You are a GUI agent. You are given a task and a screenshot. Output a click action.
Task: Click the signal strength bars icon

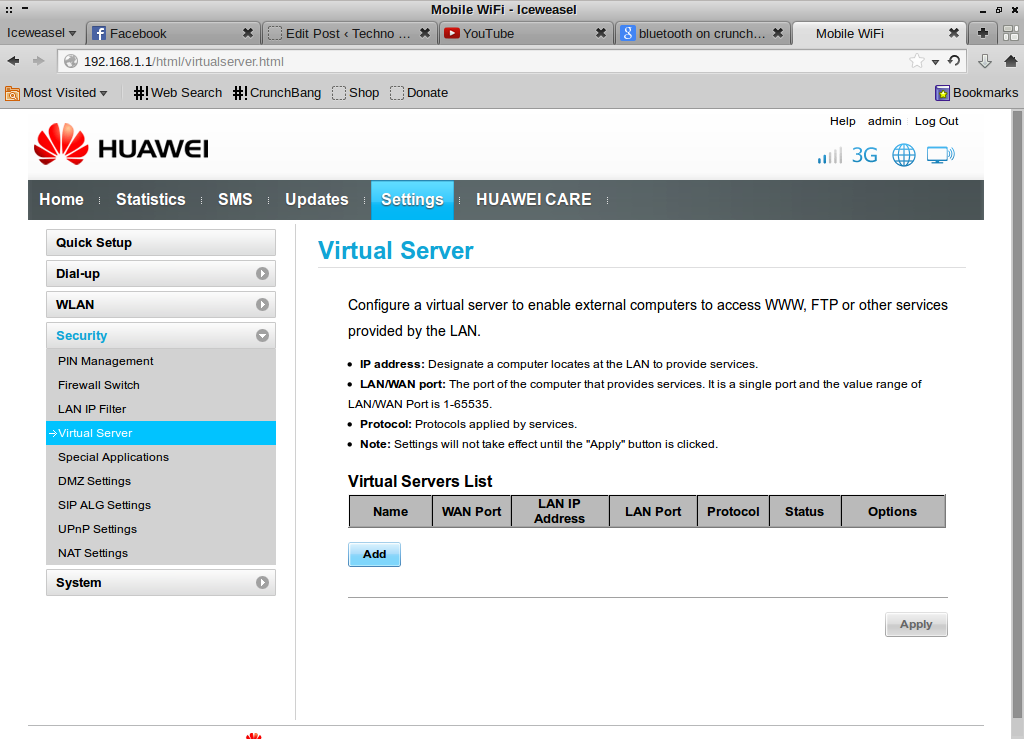tap(829, 156)
